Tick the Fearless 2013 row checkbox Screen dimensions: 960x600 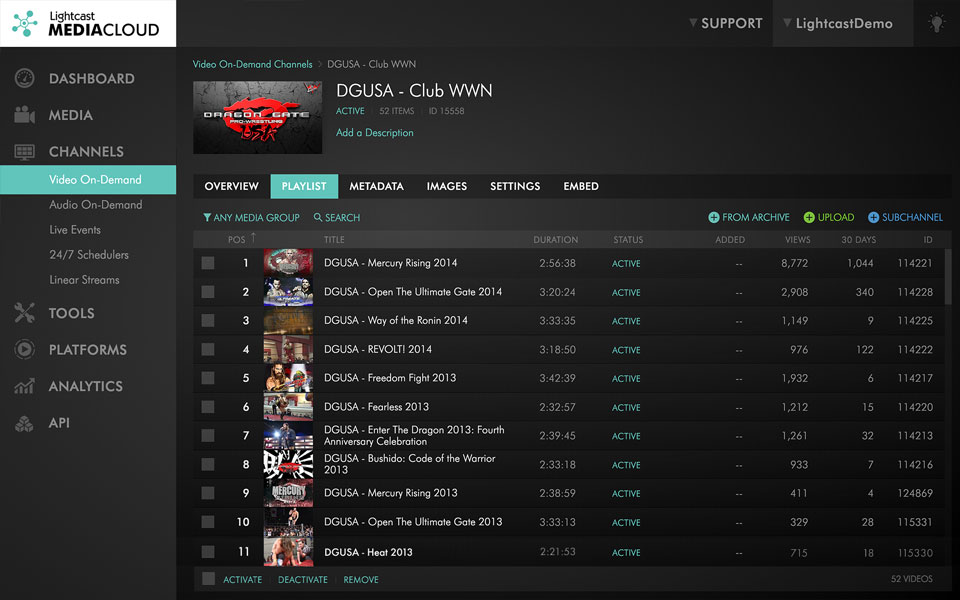pyautogui.click(x=208, y=407)
